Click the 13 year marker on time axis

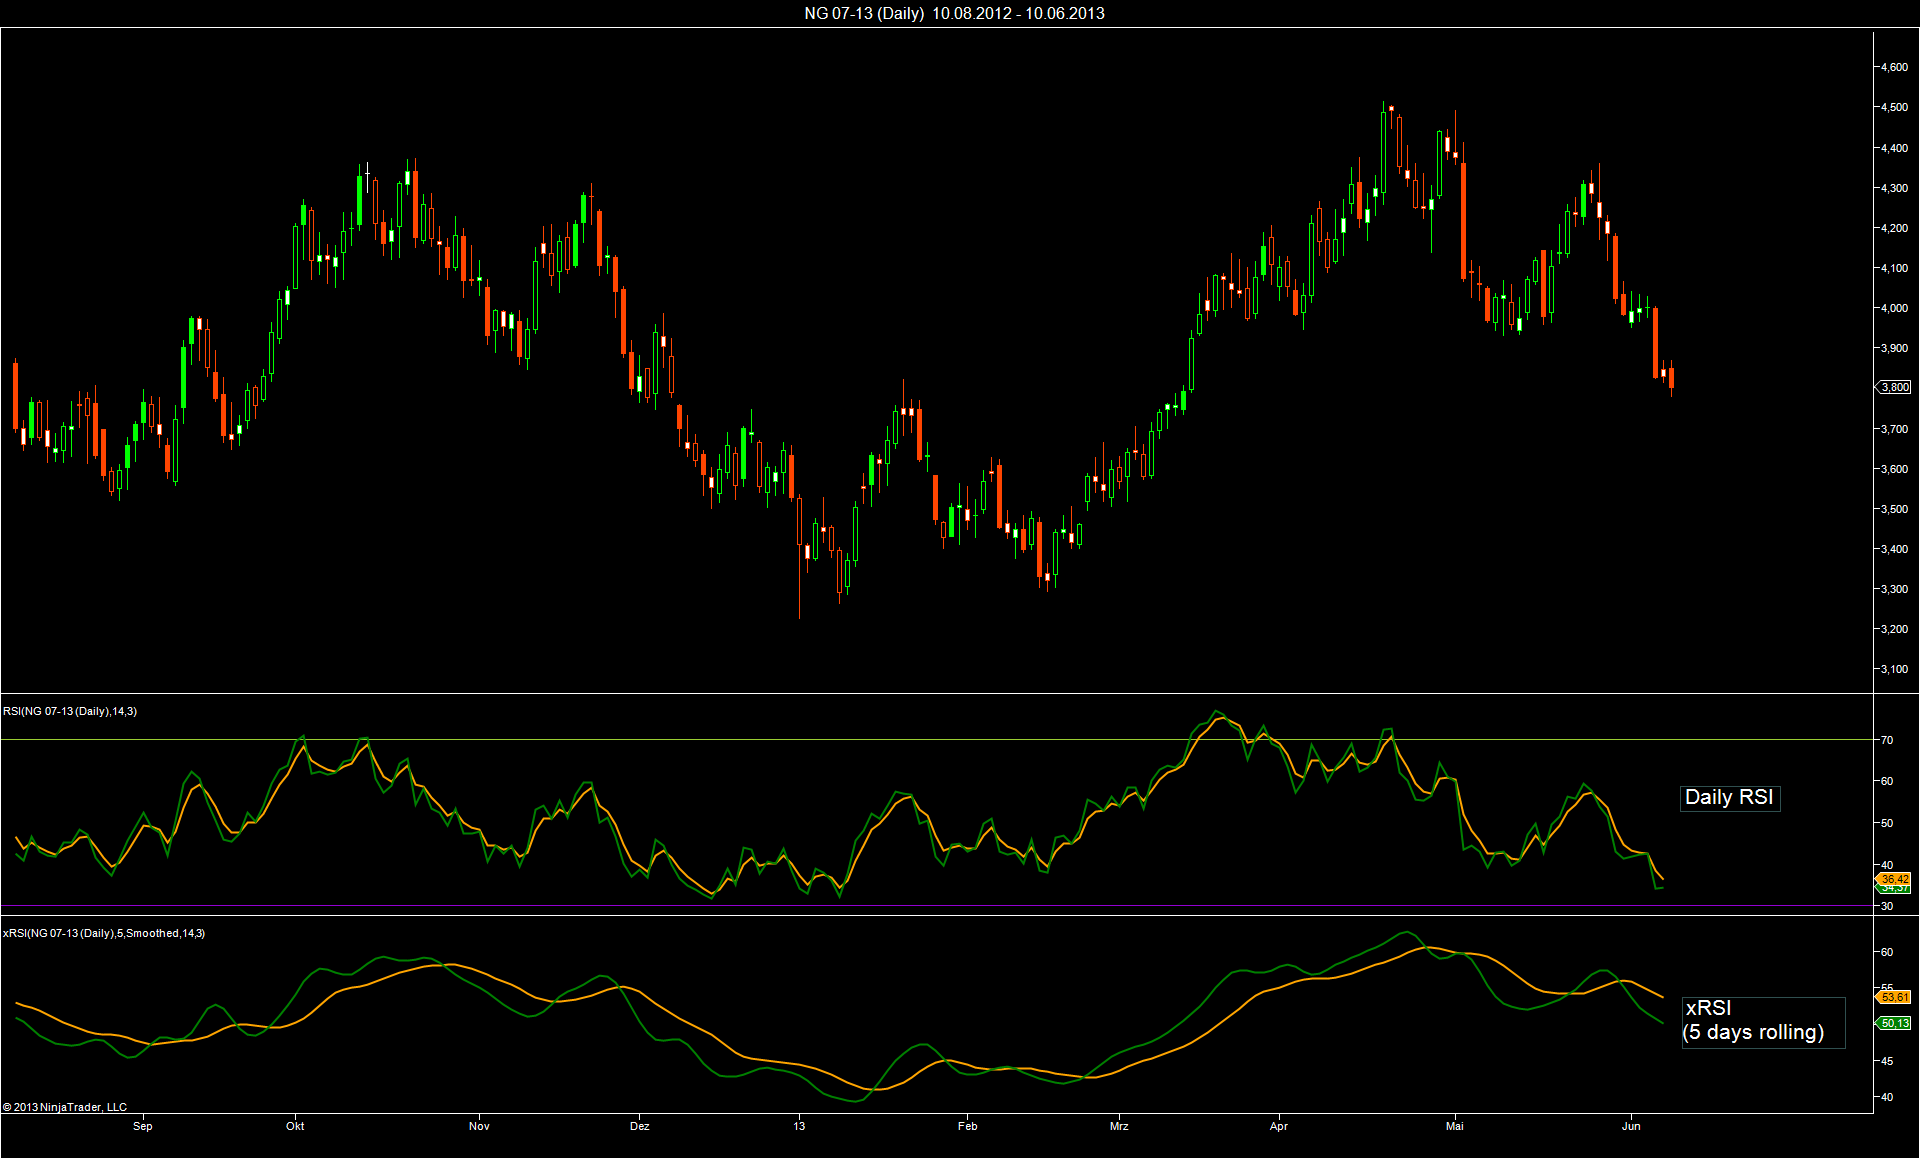[x=799, y=1126]
